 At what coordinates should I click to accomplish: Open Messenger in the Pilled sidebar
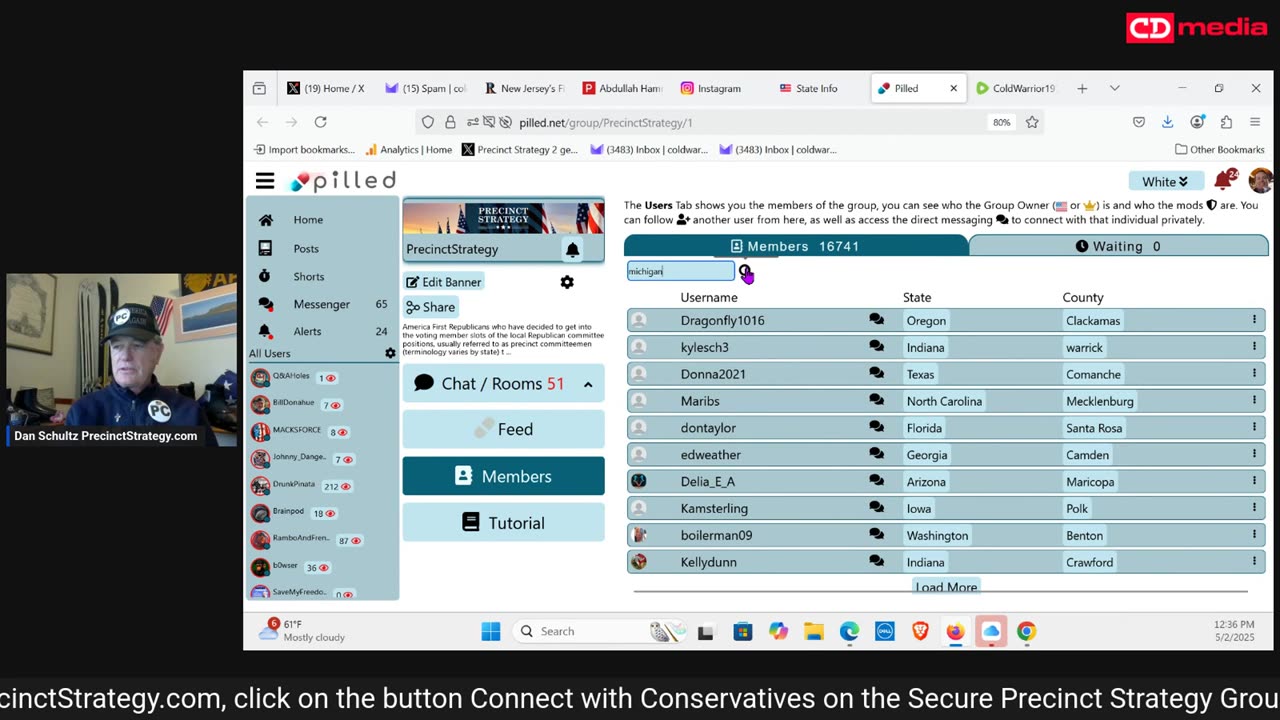click(x=321, y=304)
